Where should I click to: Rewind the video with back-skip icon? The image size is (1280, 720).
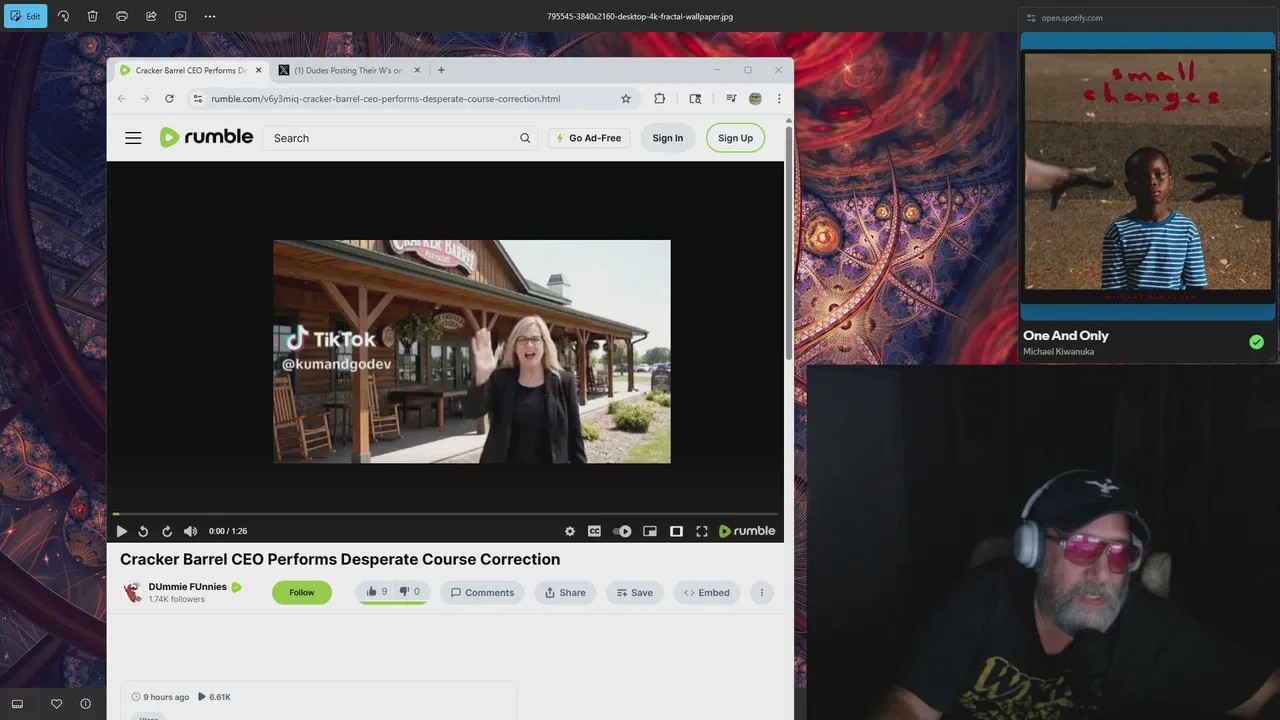[143, 531]
